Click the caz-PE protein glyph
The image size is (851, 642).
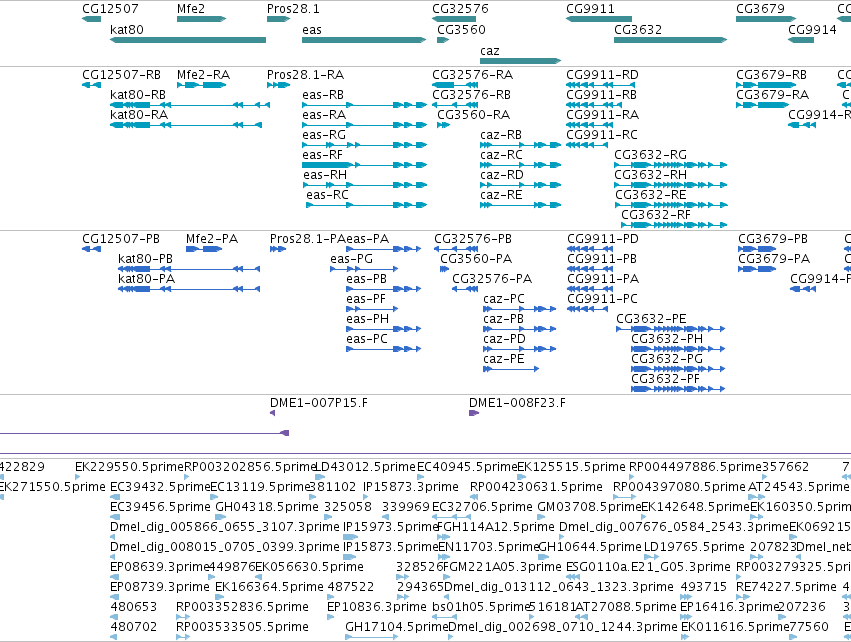coord(511,369)
